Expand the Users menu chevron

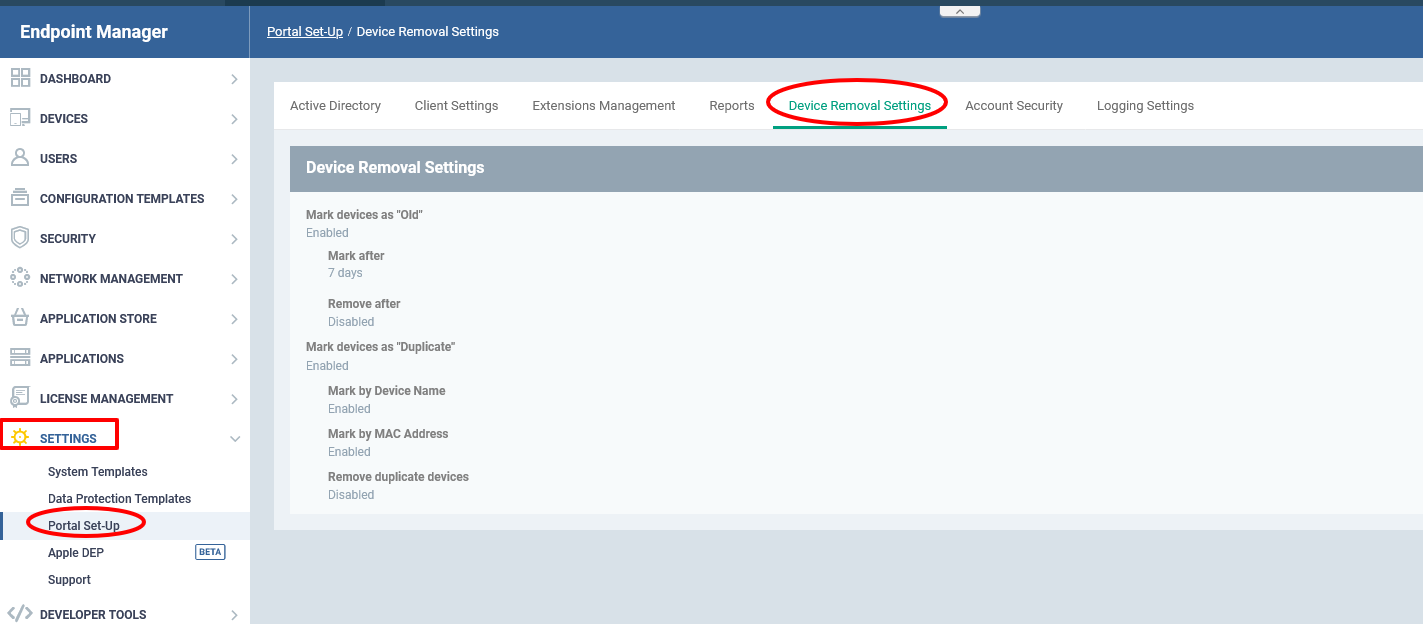(234, 159)
